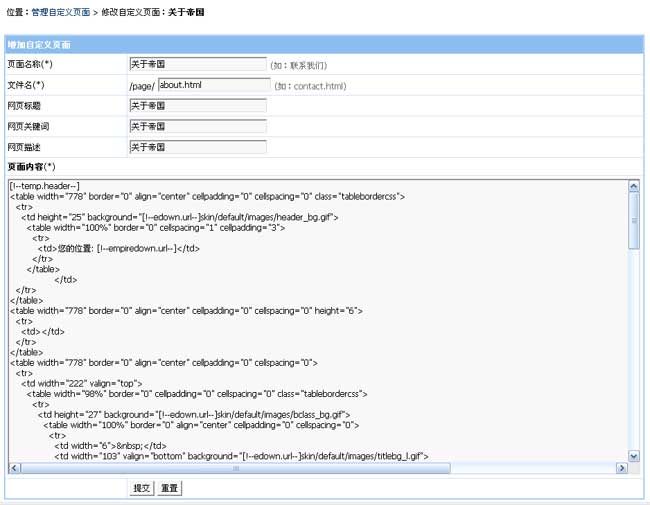Click the horizontal scrollbar's left arrow

(x=14, y=468)
